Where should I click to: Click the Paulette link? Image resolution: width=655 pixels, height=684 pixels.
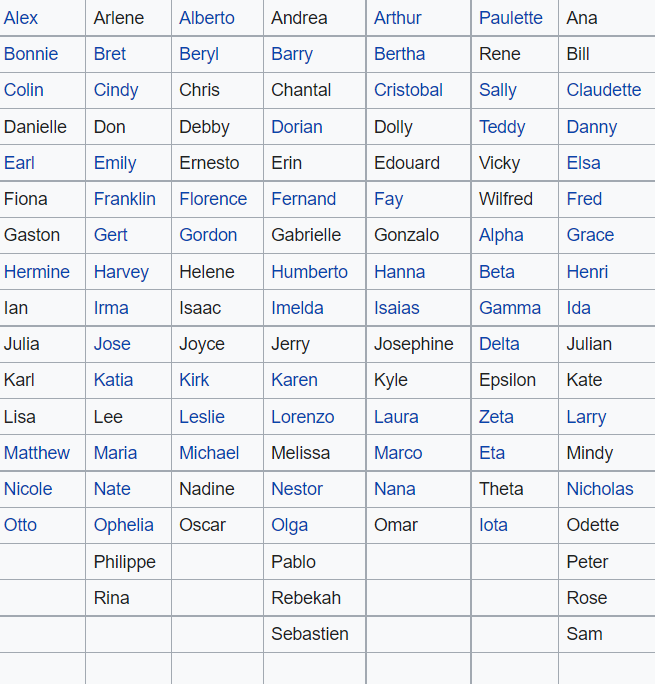(x=510, y=18)
